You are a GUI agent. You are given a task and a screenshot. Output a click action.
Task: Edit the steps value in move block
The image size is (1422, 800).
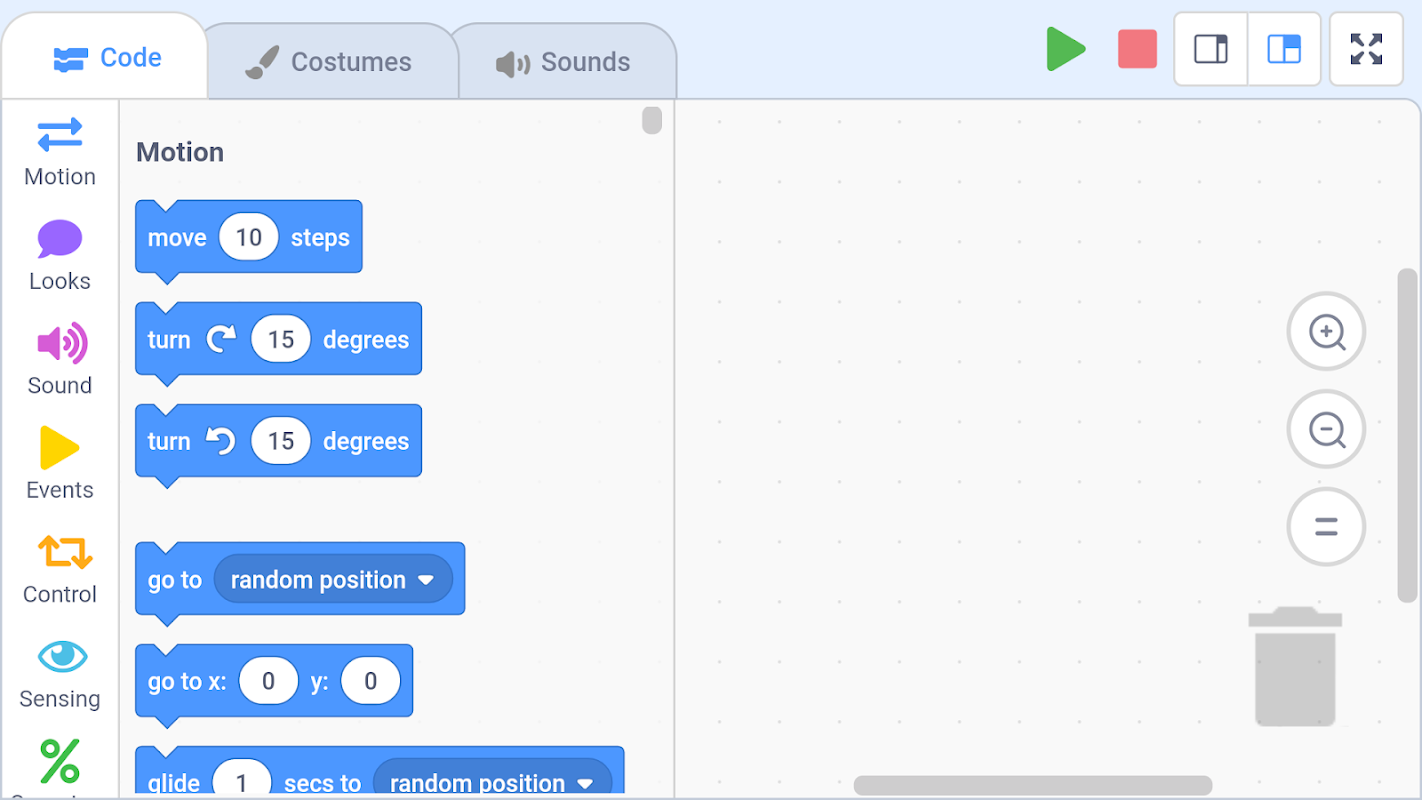249,237
